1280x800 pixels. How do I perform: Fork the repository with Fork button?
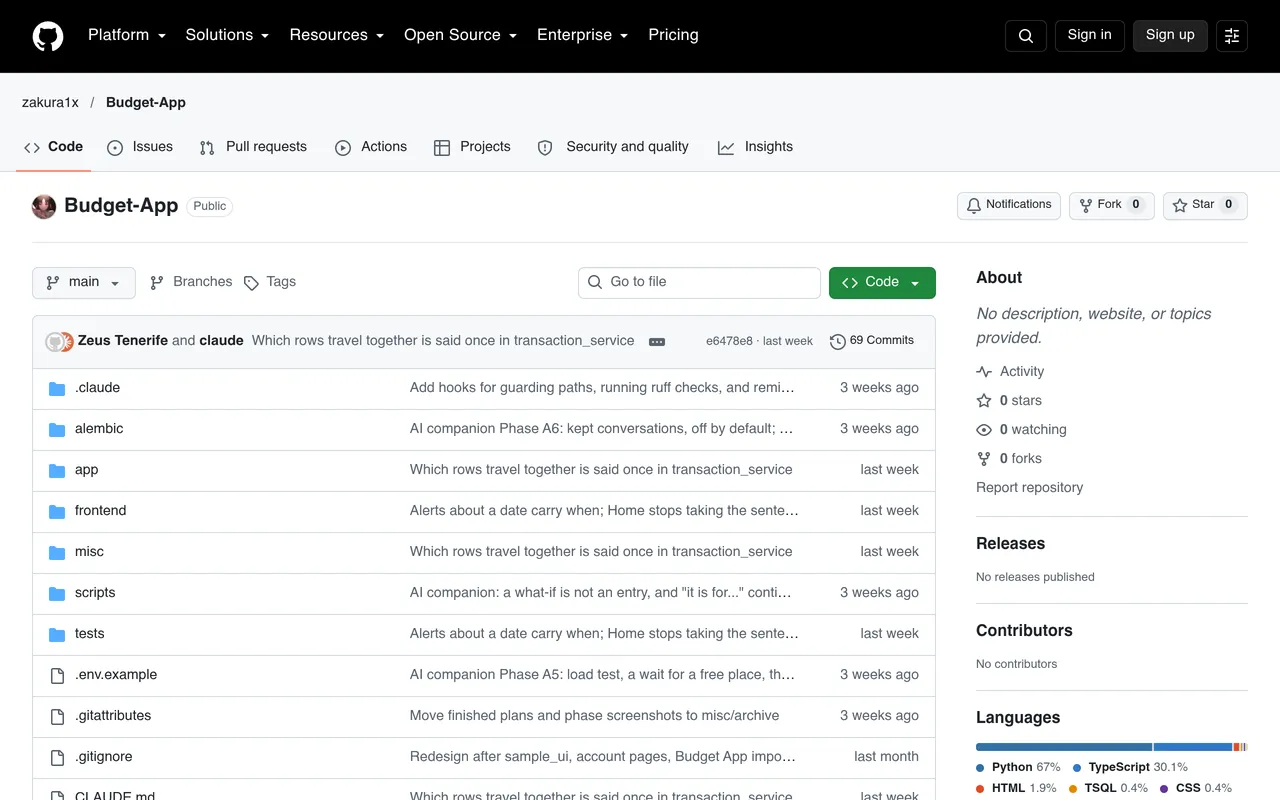(1112, 205)
